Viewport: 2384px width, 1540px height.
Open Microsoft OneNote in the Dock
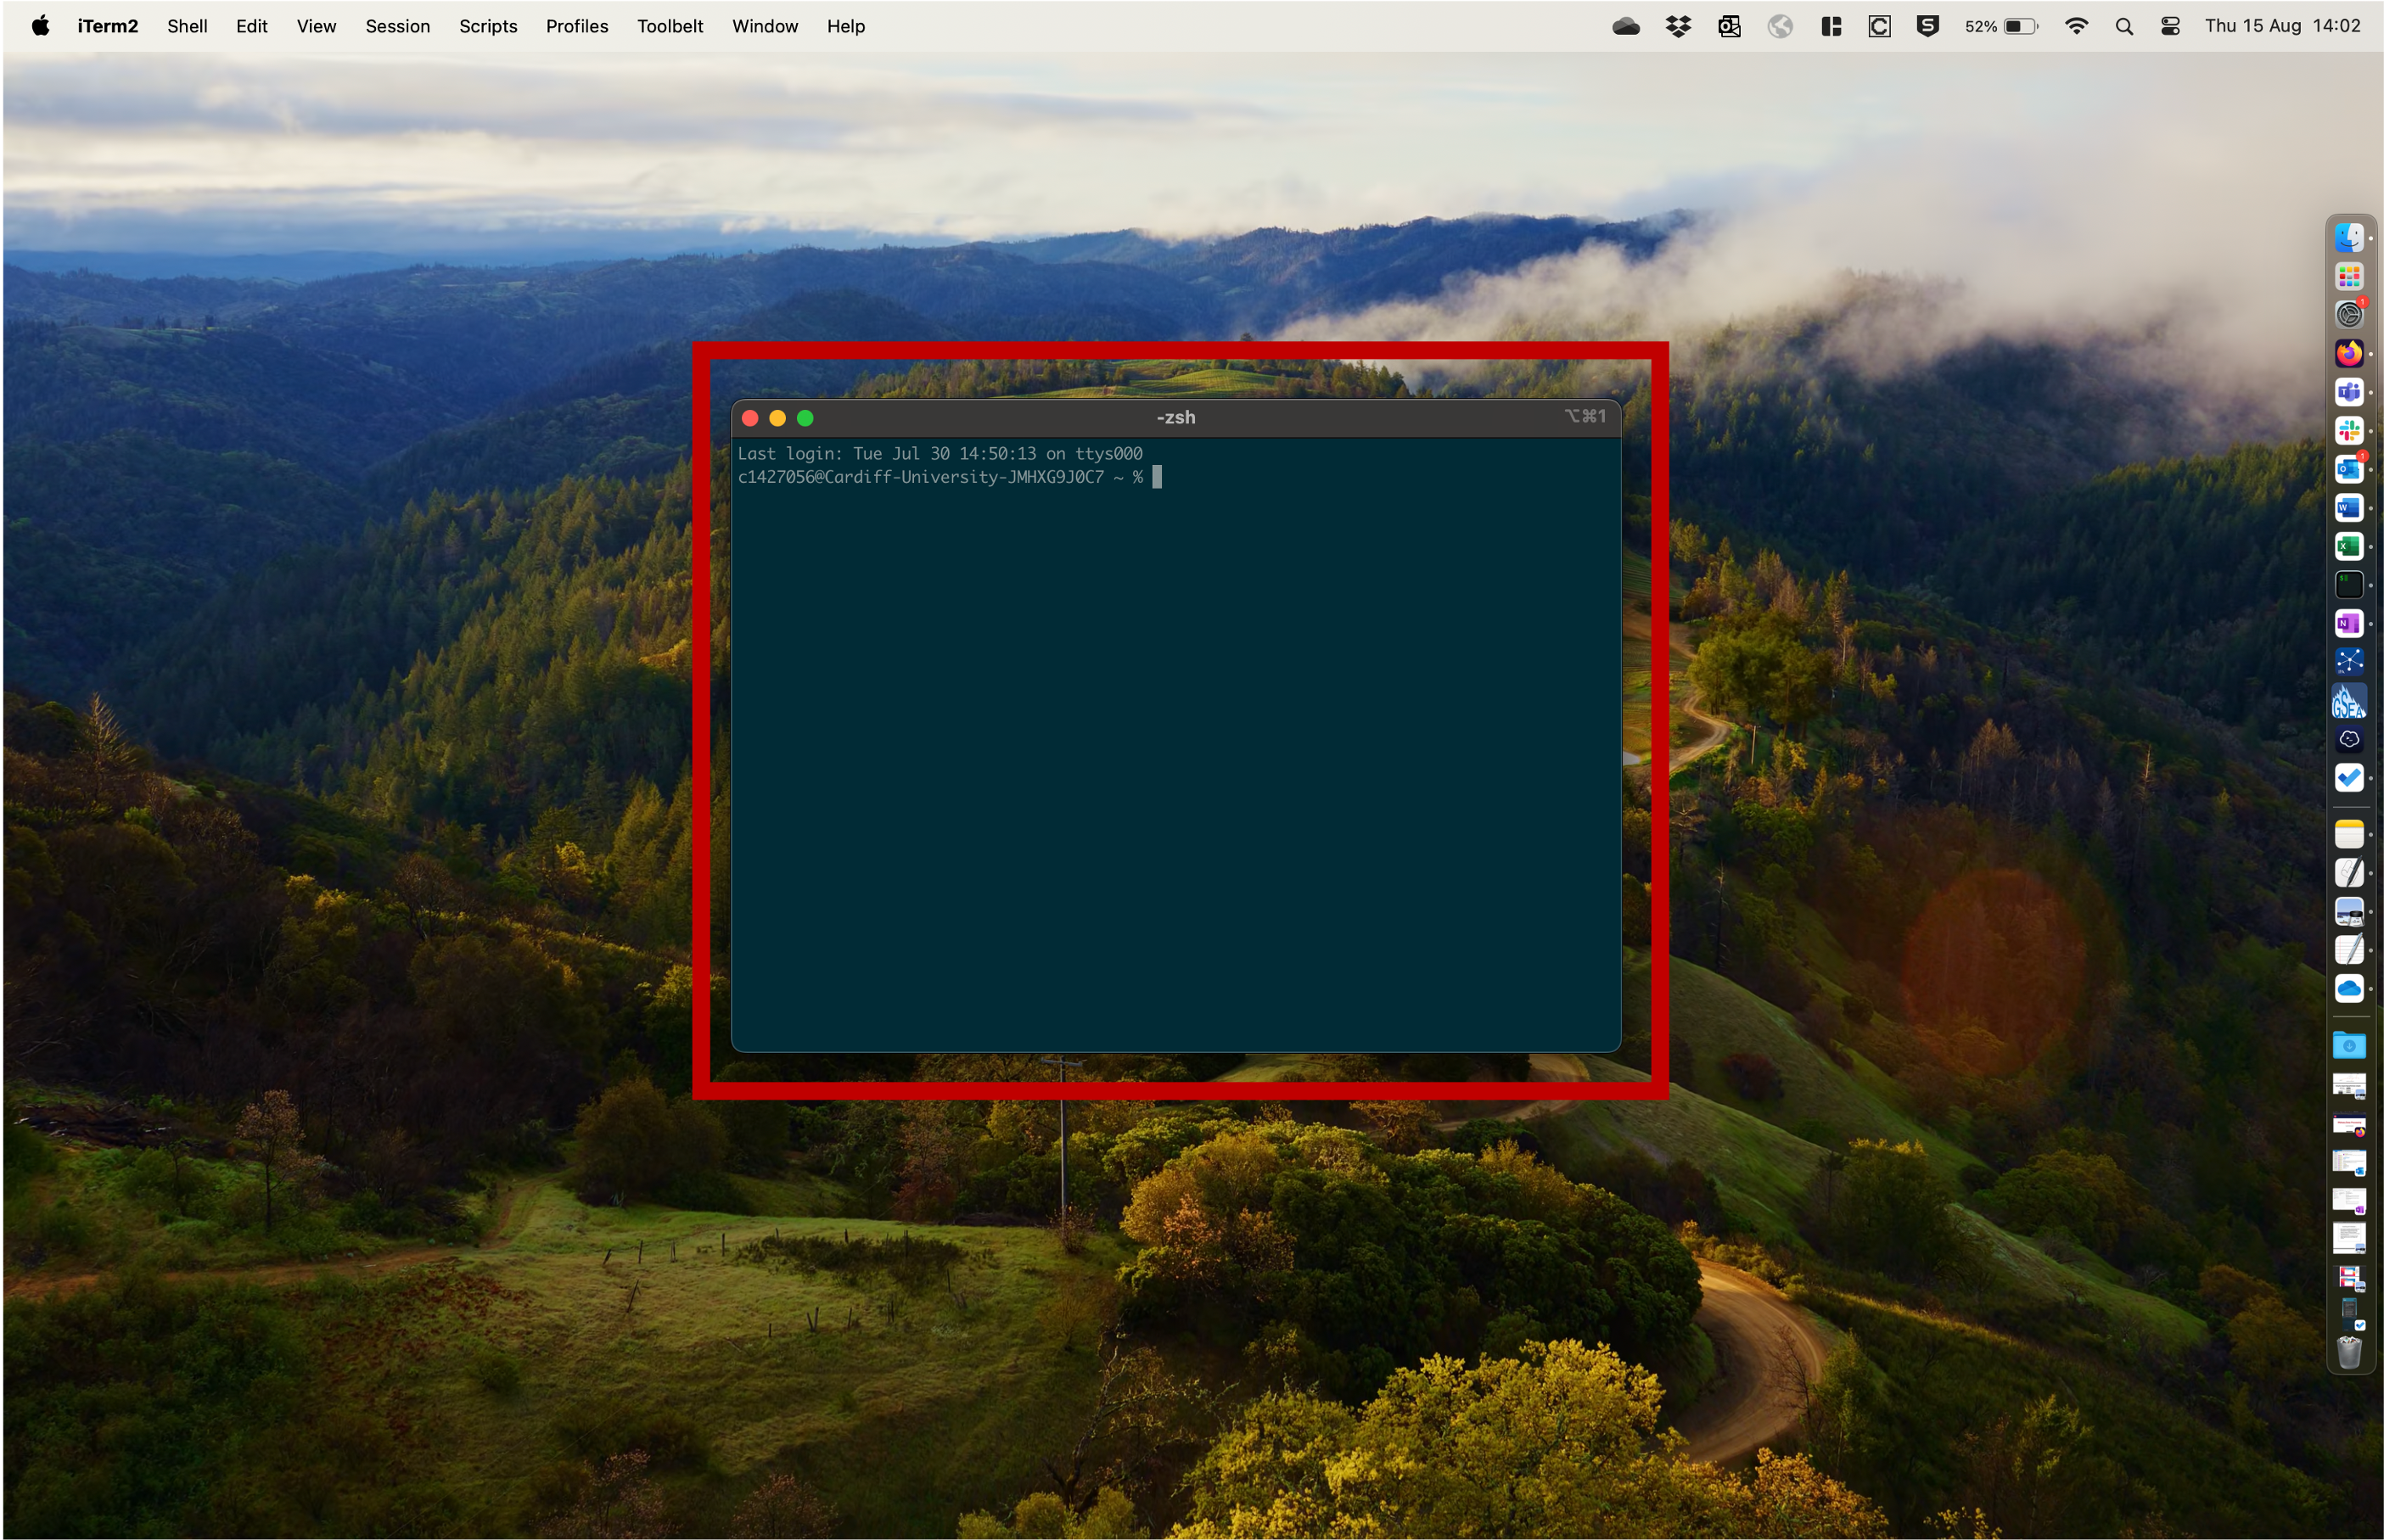point(2348,623)
